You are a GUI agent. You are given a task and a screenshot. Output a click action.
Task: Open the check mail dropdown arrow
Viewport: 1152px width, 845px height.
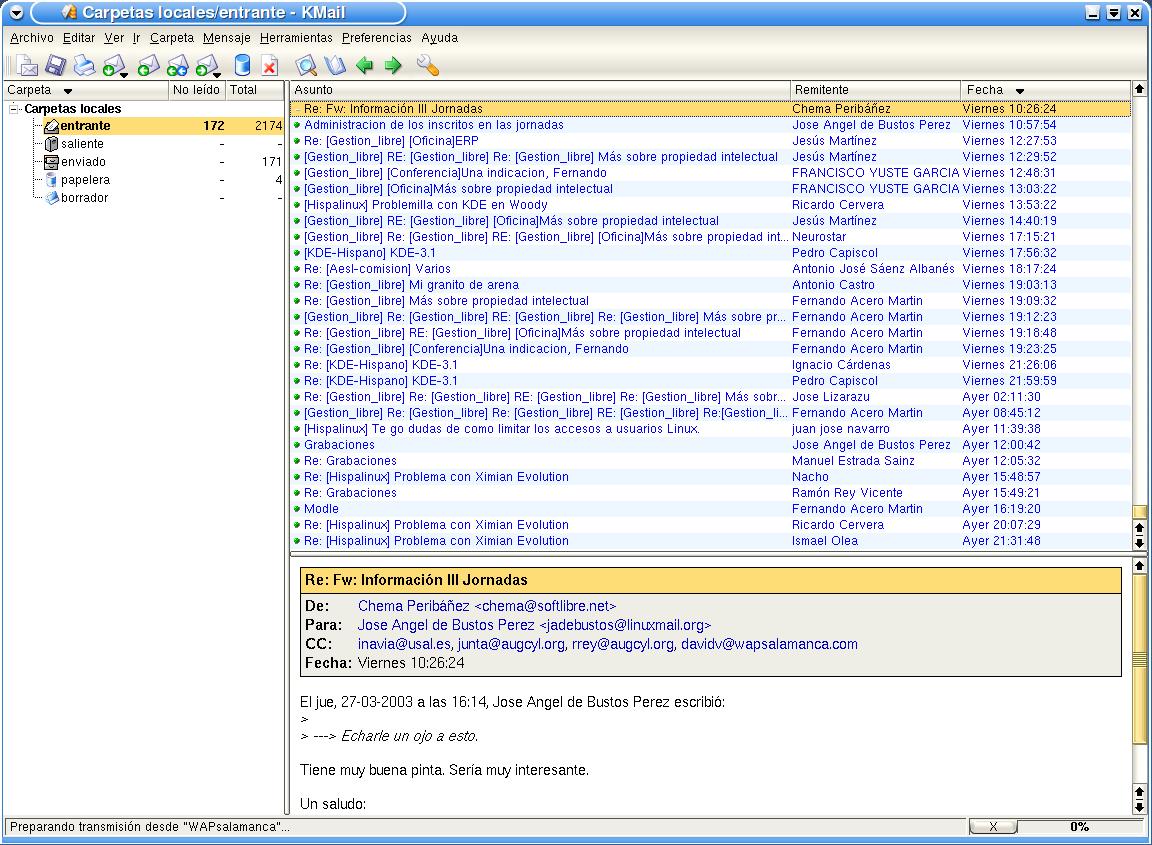point(124,74)
